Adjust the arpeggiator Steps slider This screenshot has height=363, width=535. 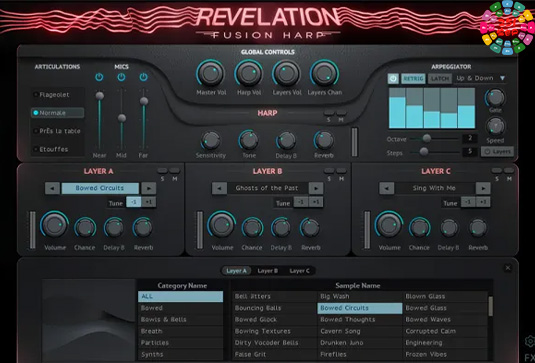424,151
